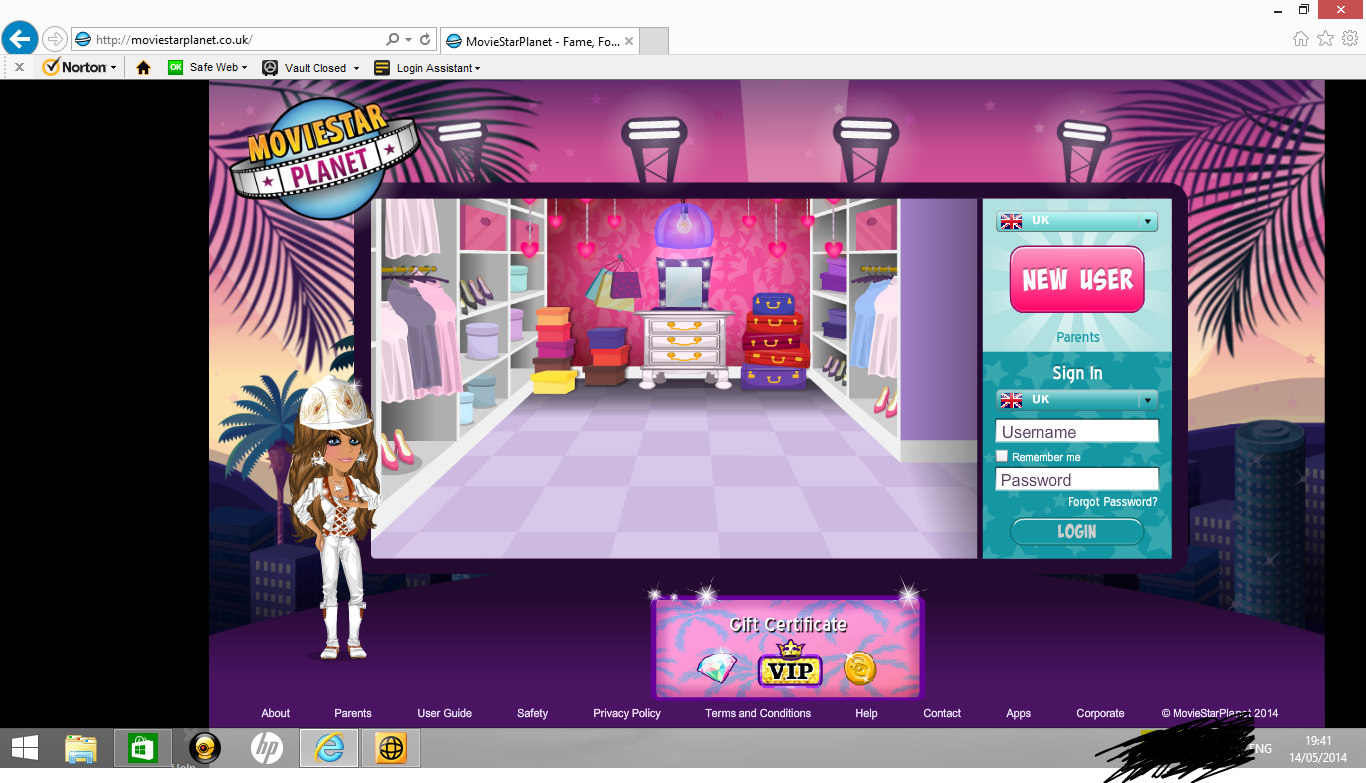This screenshot has height=783, width=1366.
Task: Click inside the Username field
Action: click(1077, 431)
